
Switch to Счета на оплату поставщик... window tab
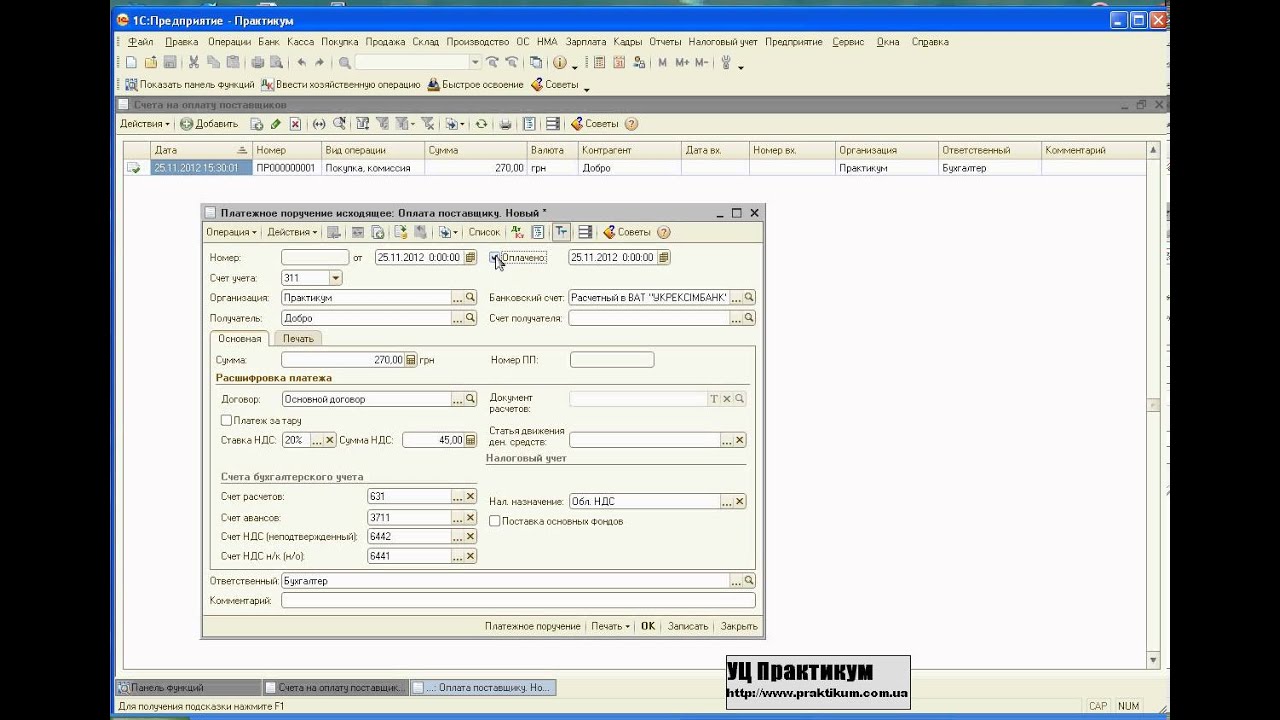click(335, 688)
